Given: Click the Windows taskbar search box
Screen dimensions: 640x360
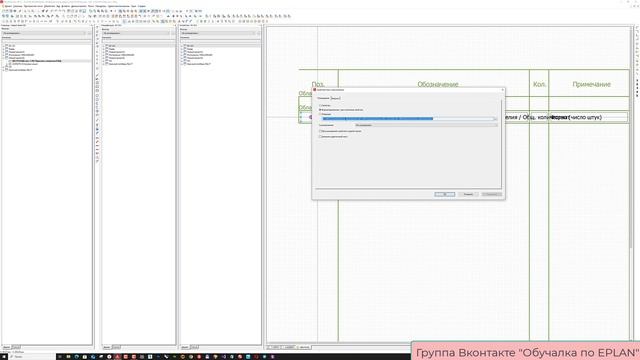Looking at the screenshot, I should (31, 357).
